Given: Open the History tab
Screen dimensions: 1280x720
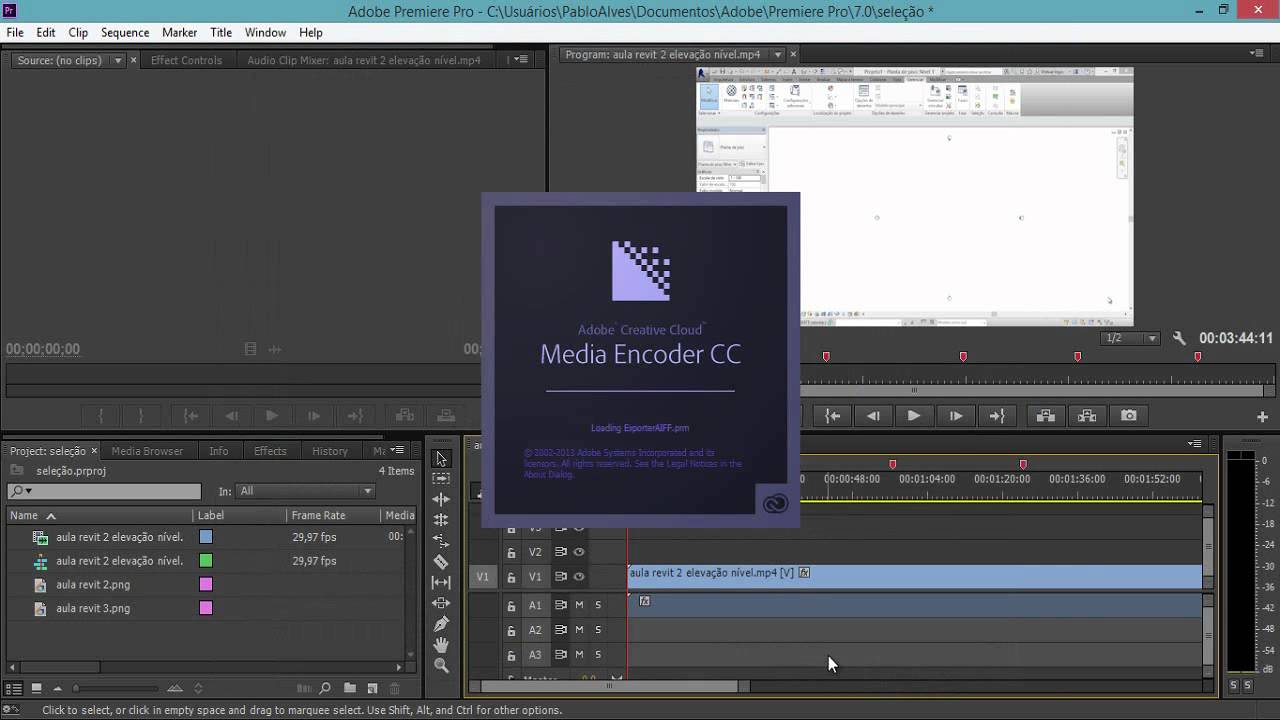Looking at the screenshot, I should [x=330, y=451].
